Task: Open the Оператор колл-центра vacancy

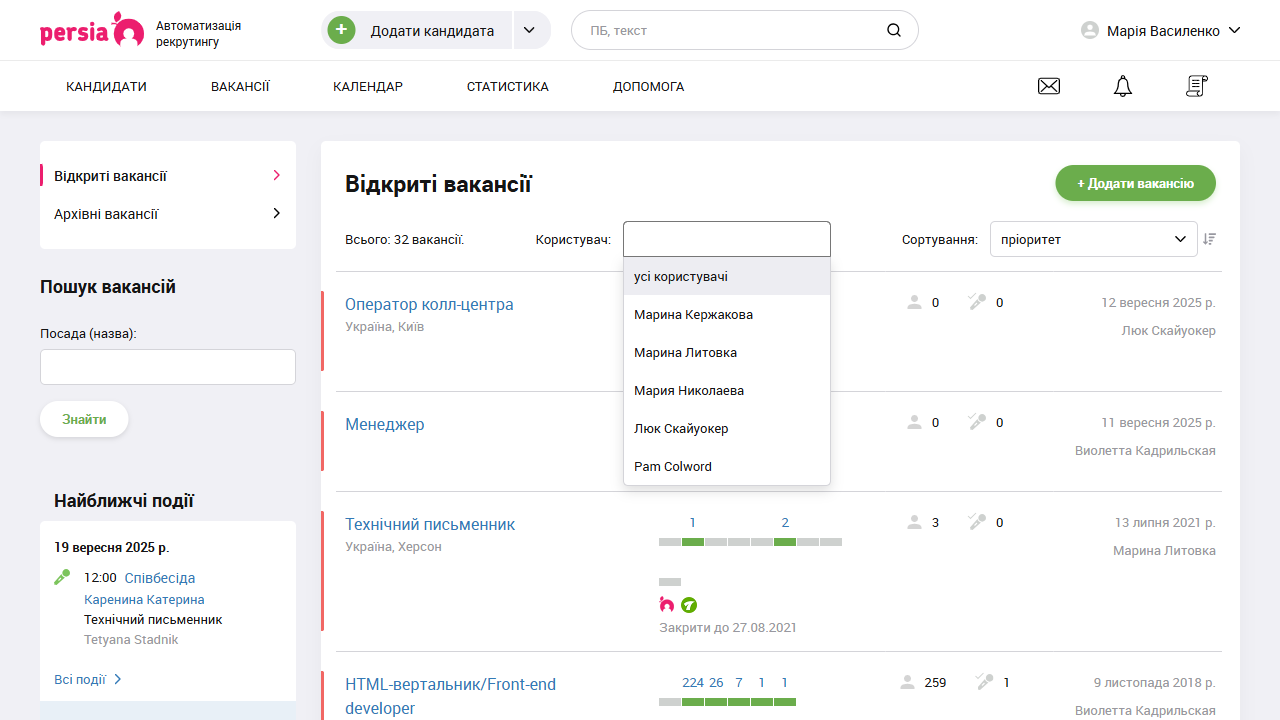Action: tap(429, 304)
